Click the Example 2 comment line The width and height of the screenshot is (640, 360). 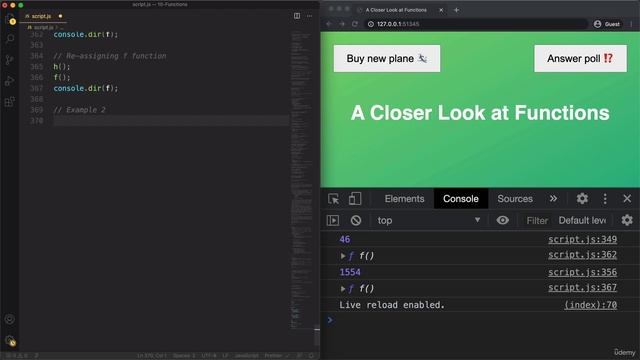(x=80, y=110)
